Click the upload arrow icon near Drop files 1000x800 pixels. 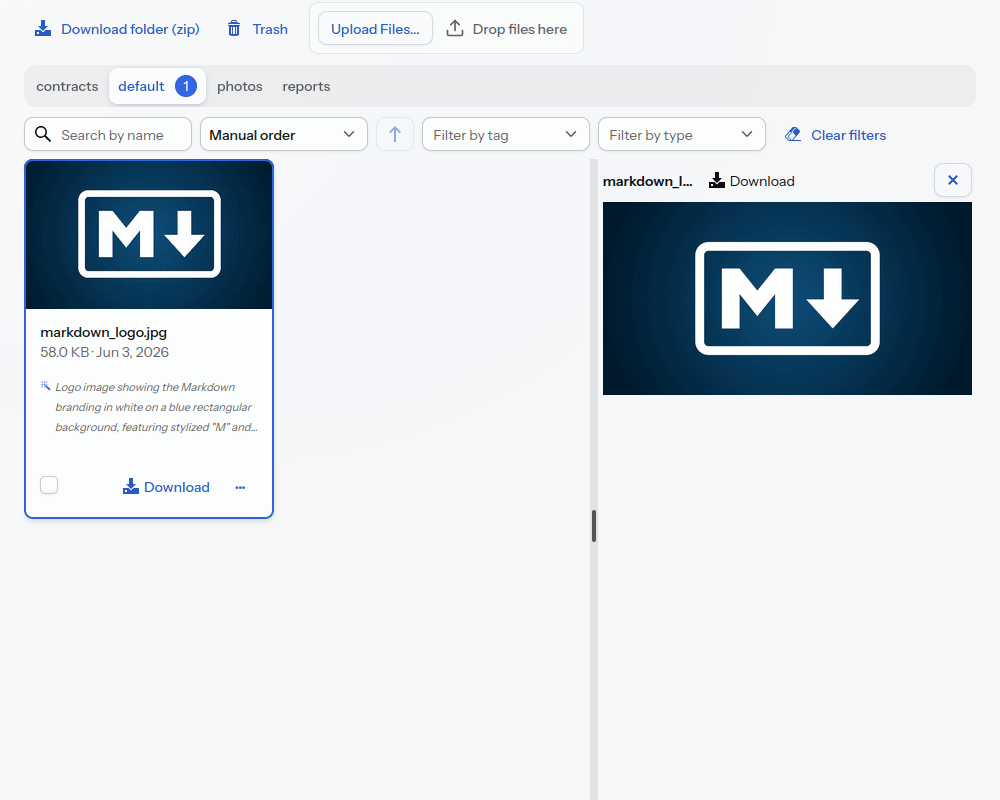point(455,28)
